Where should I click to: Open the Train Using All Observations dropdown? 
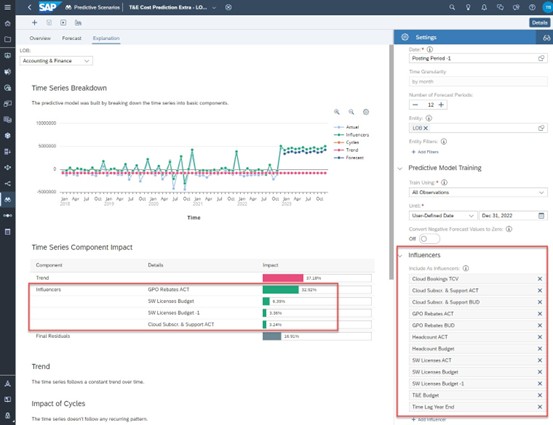(478, 192)
